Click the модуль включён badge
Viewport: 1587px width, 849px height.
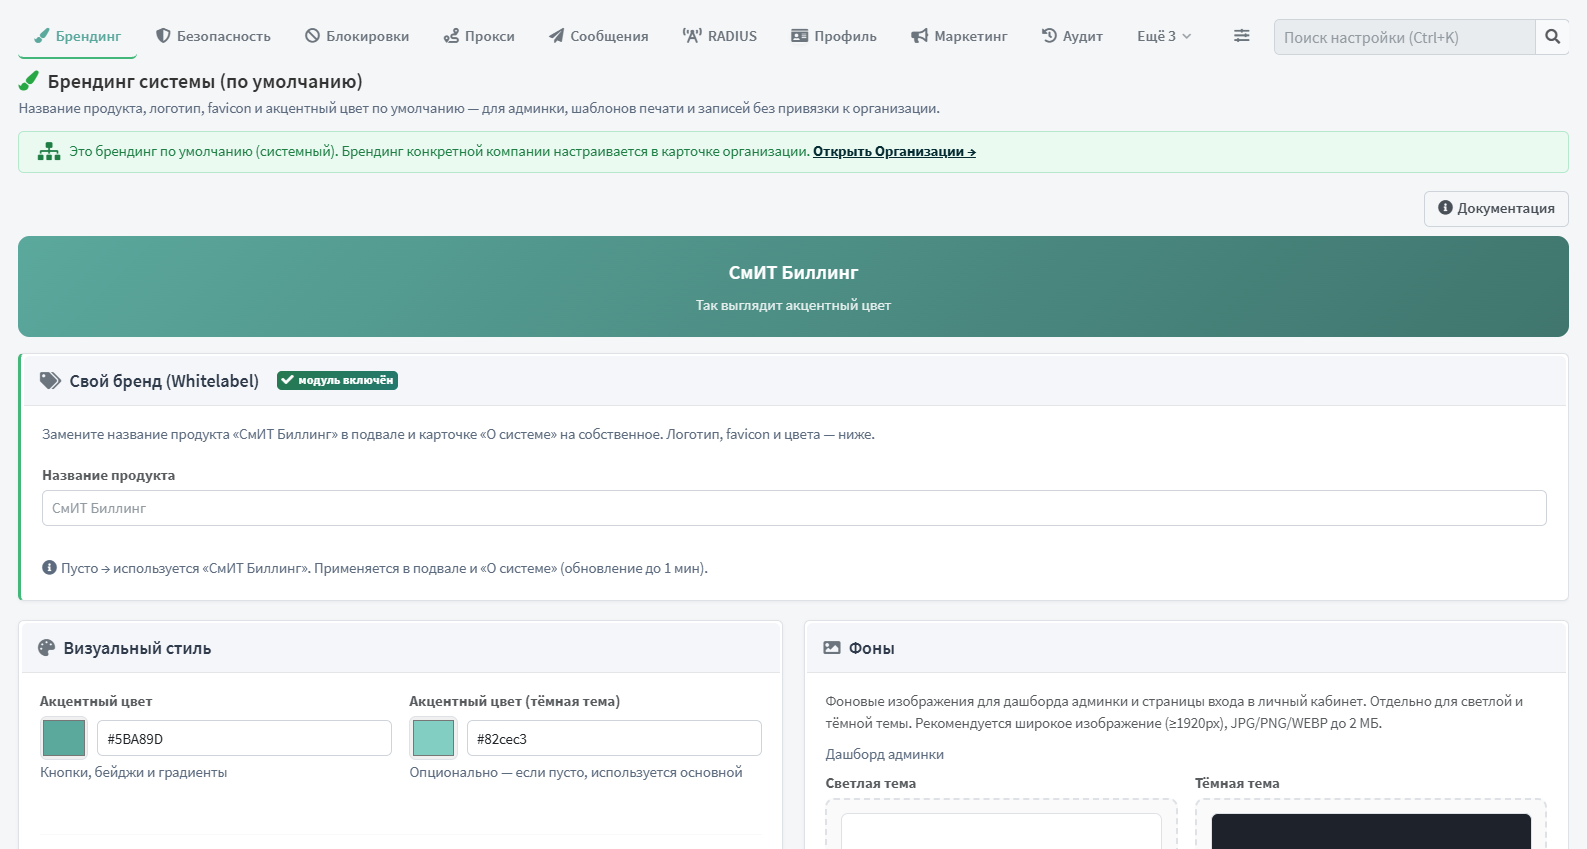pyautogui.click(x=337, y=380)
